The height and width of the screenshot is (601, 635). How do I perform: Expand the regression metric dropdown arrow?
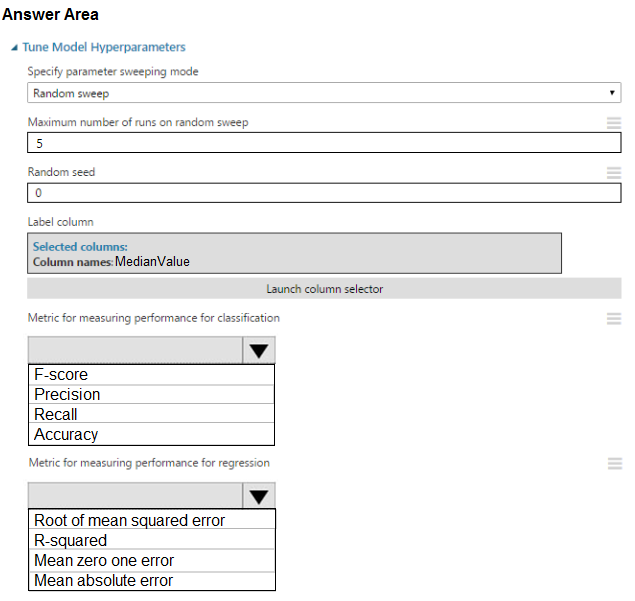tap(258, 497)
